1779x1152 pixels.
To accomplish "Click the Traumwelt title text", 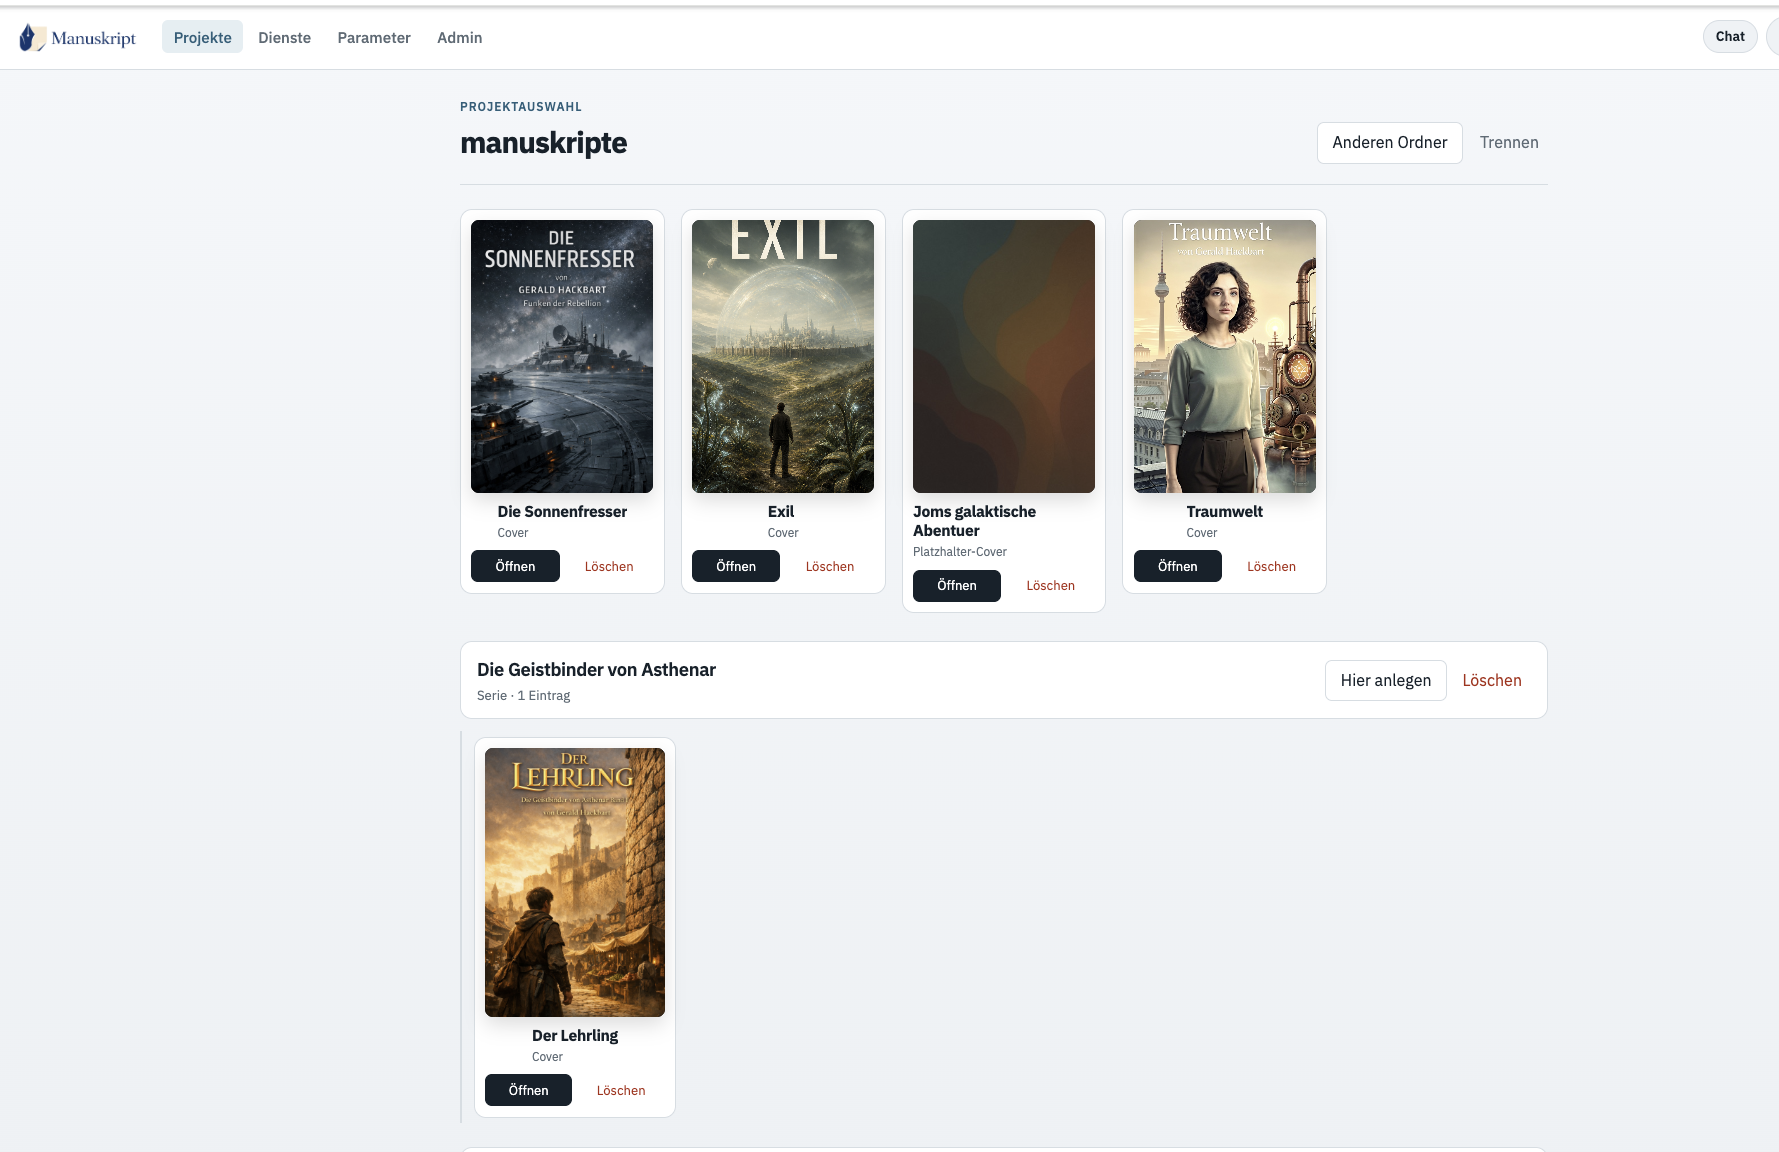I will 1224,511.
